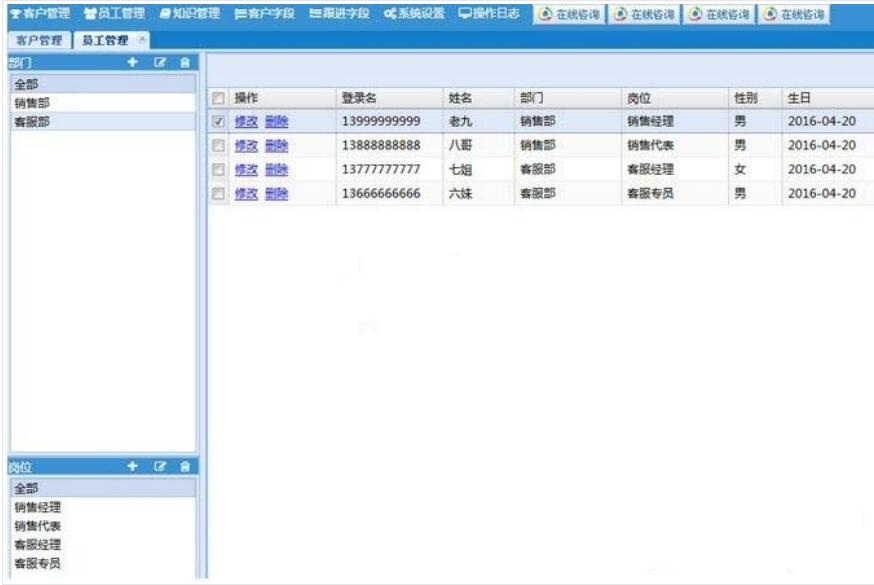Click the trash icon in 岗位 panel header
The width and height of the screenshot is (874, 585).
click(x=185, y=466)
